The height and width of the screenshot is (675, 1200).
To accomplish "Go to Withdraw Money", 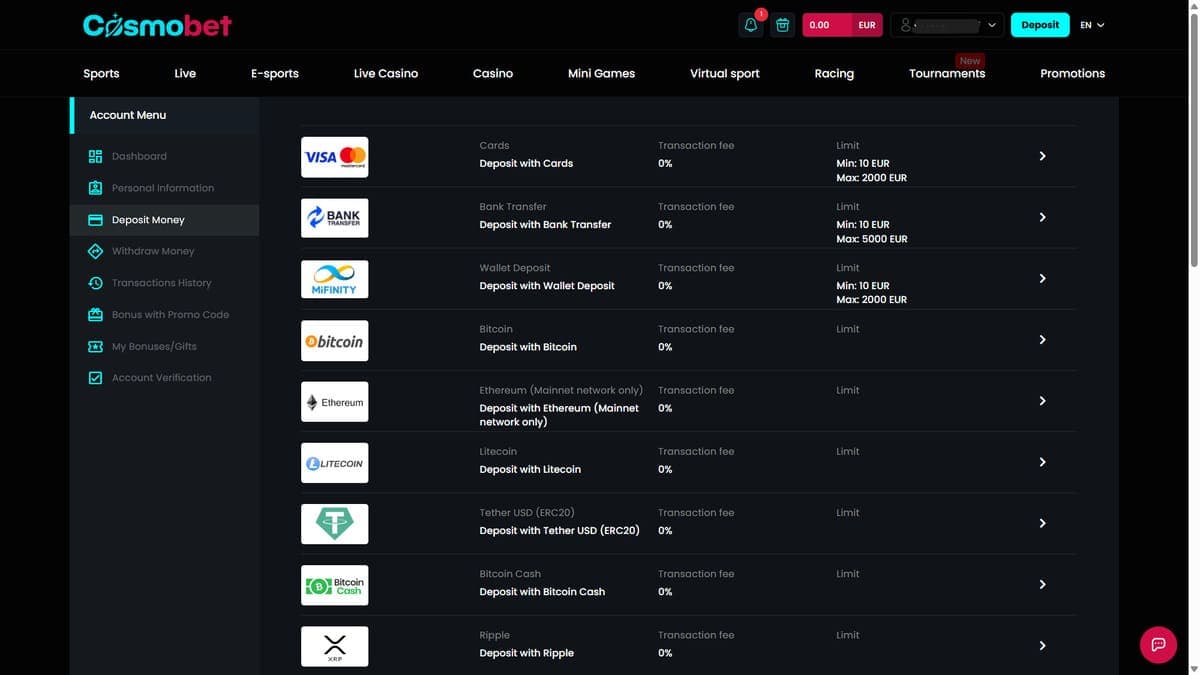I will [x=153, y=251].
